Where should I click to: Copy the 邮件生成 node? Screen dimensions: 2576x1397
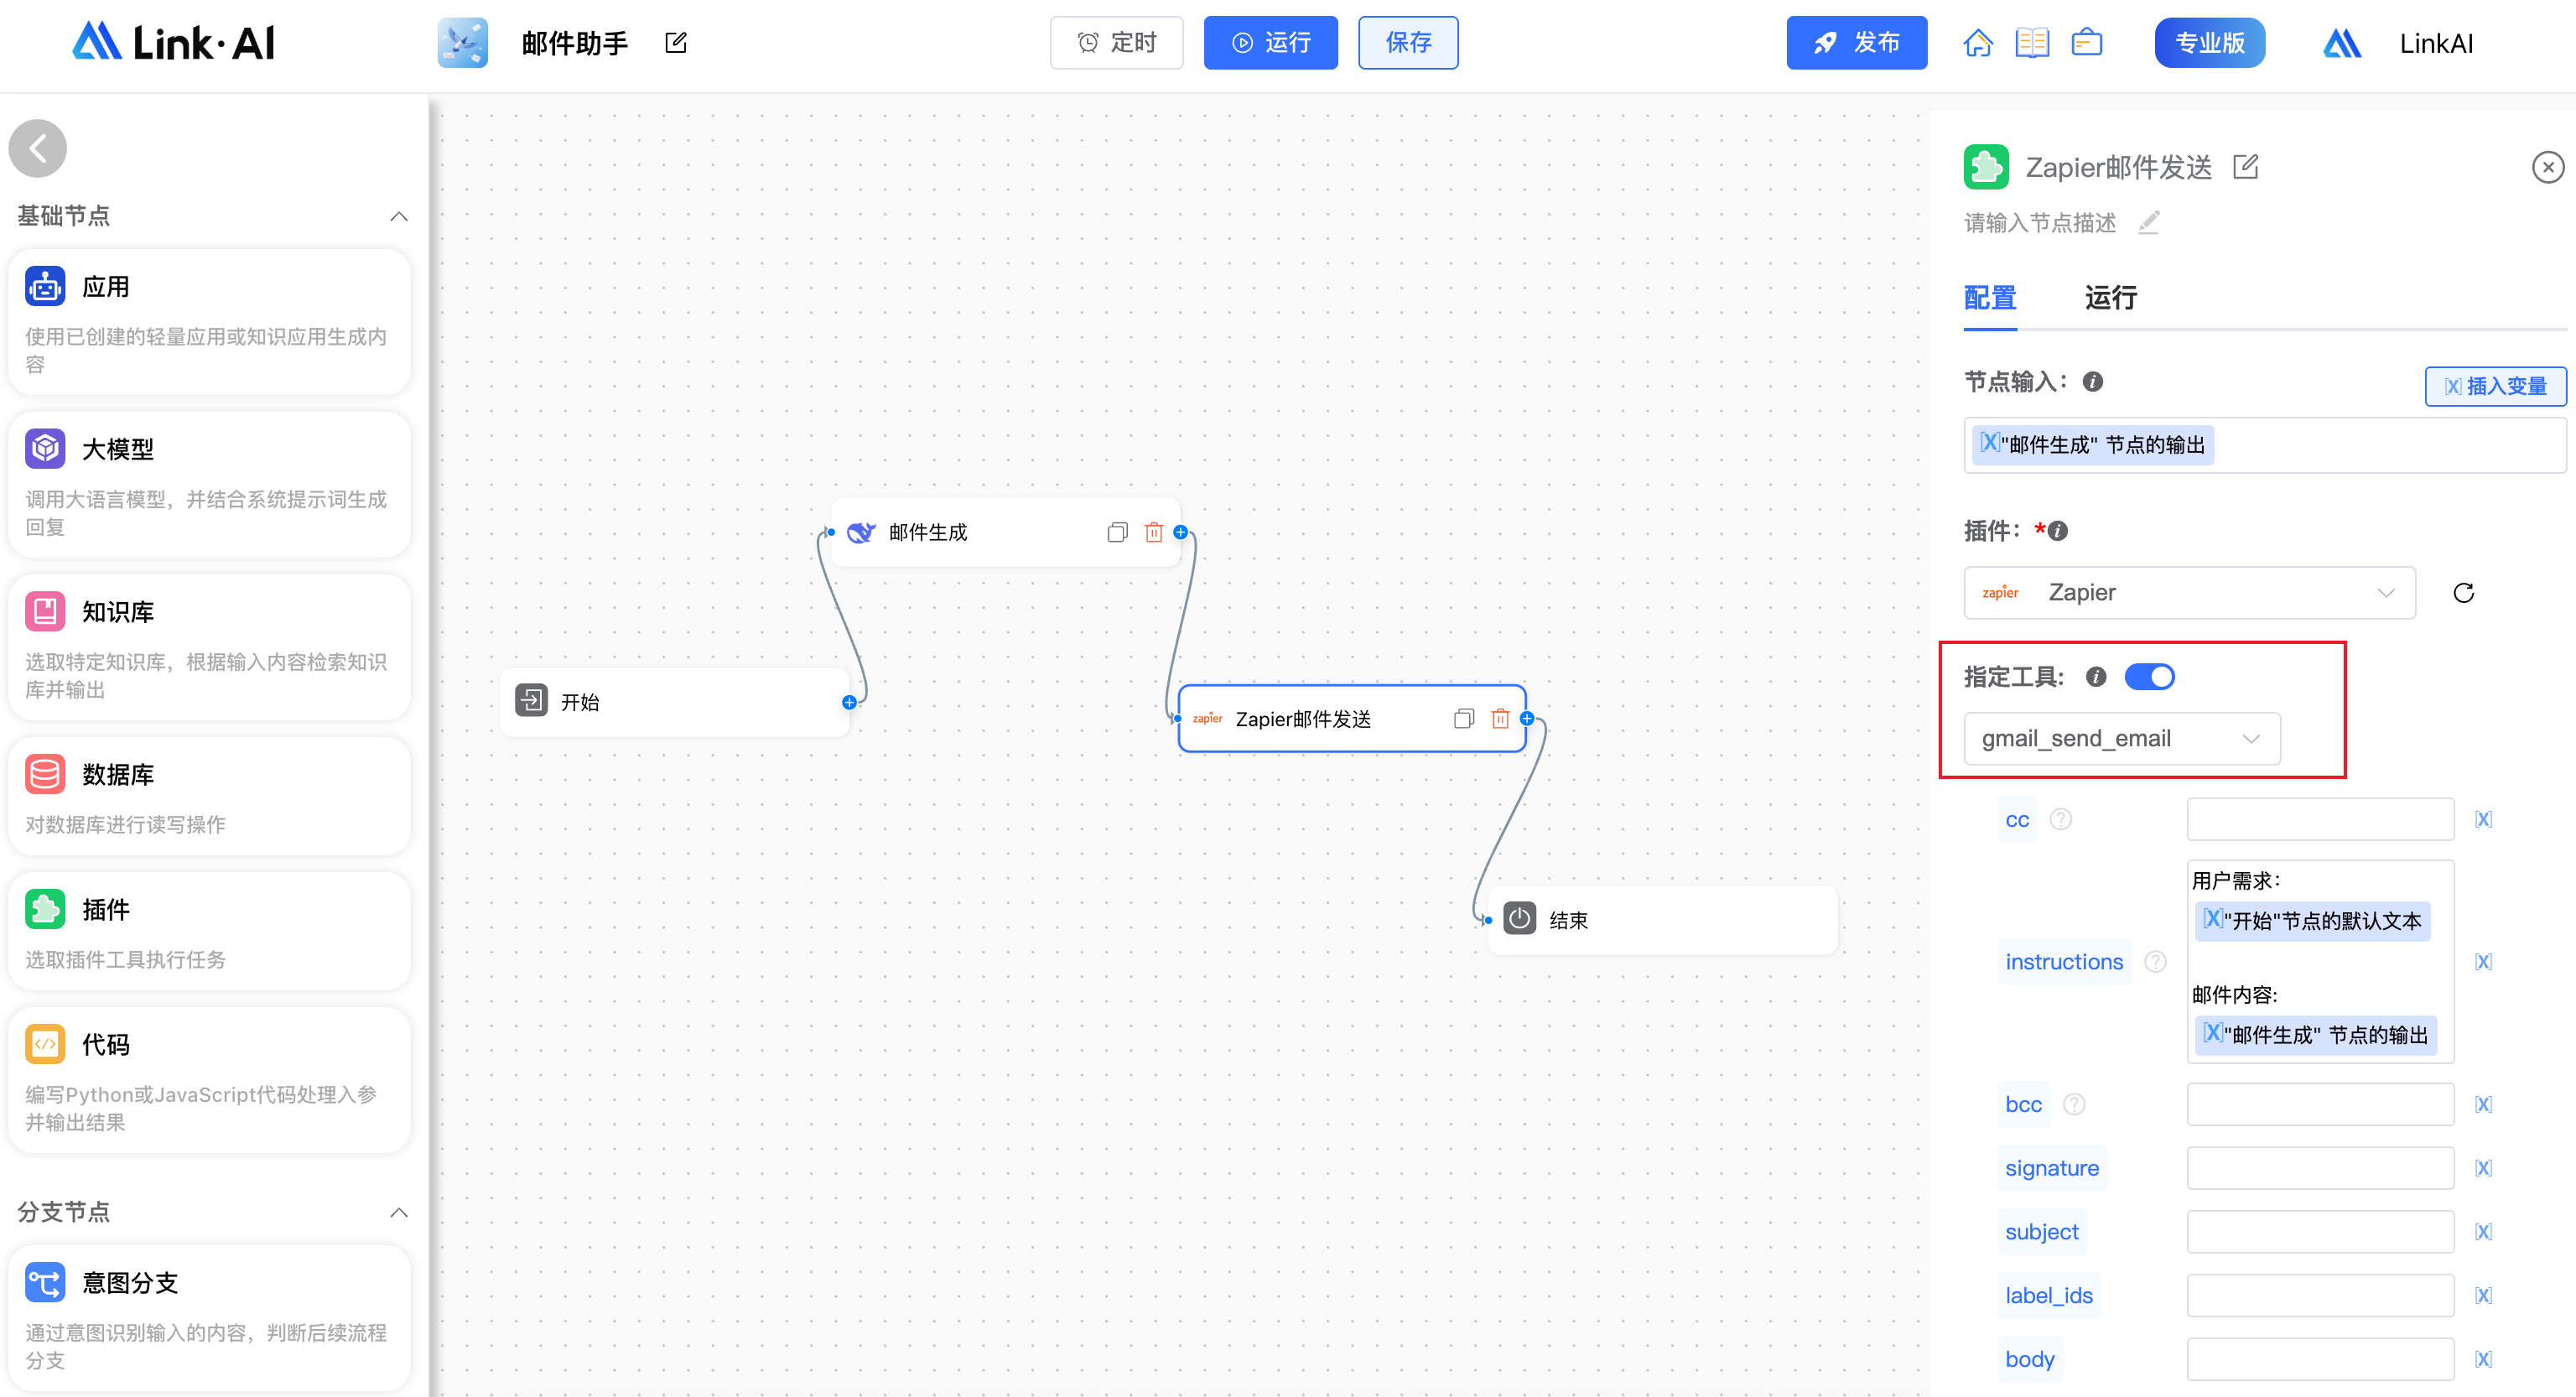[x=1117, y=532]
